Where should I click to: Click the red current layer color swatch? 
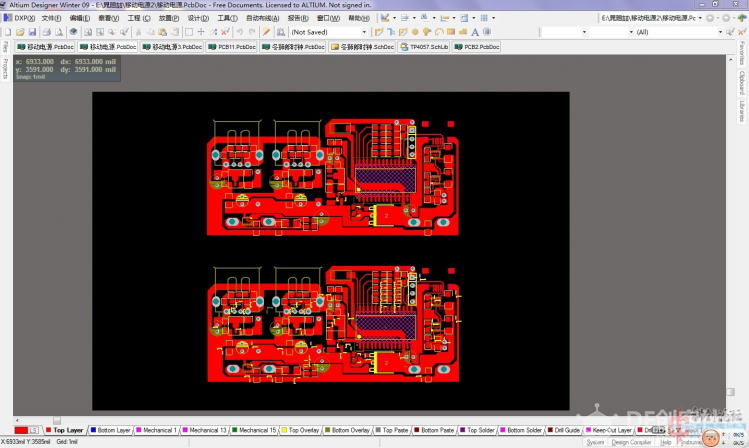(x=21, y=430)
